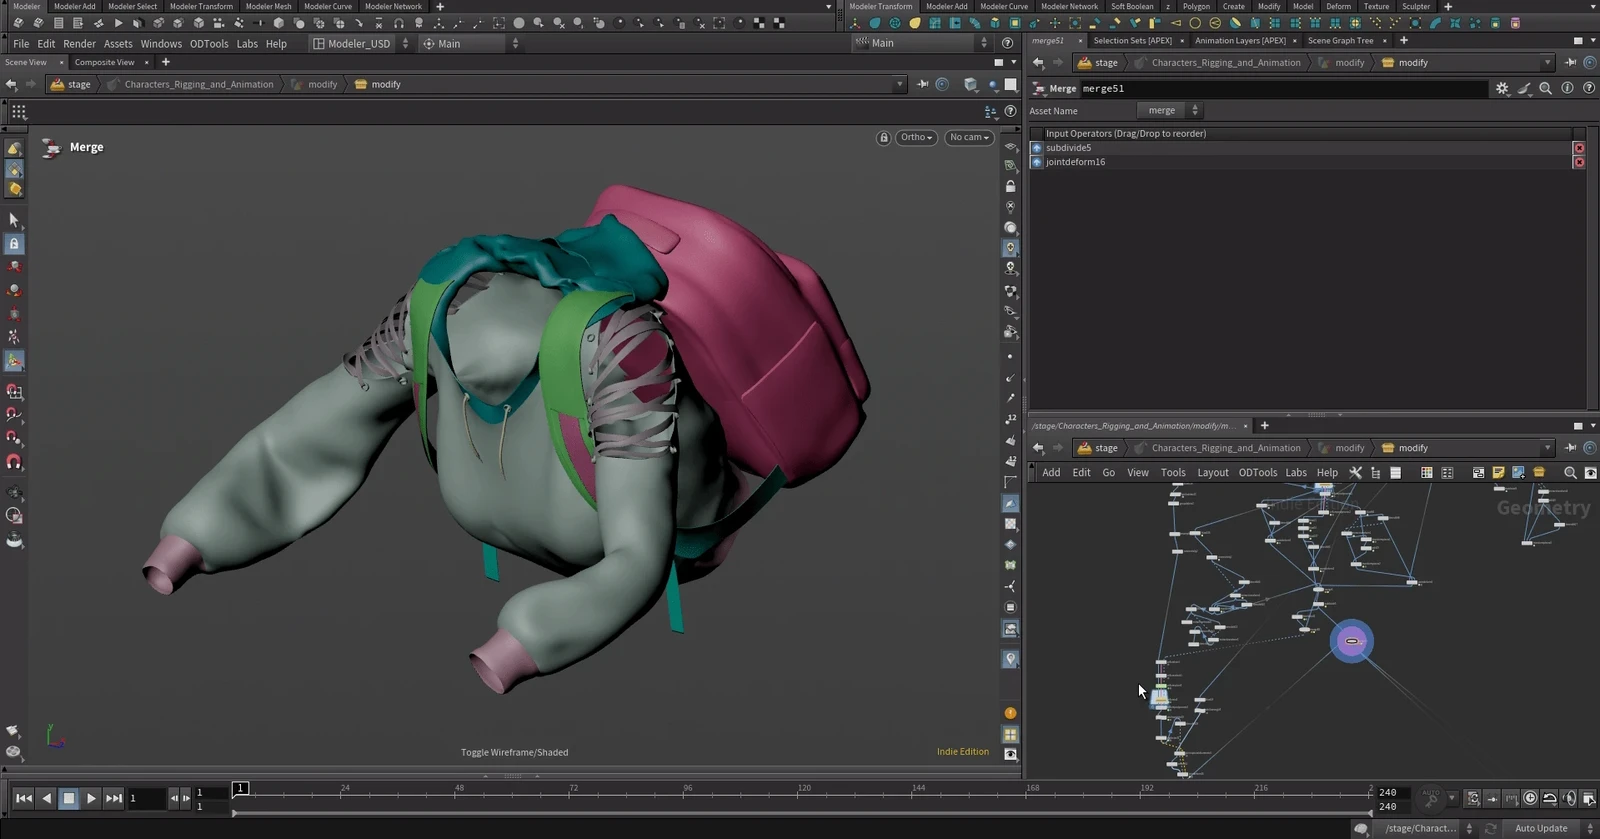Toggle the stop button on the playbar
This screenshot has width=1600, height=839.
click(68, 798)
